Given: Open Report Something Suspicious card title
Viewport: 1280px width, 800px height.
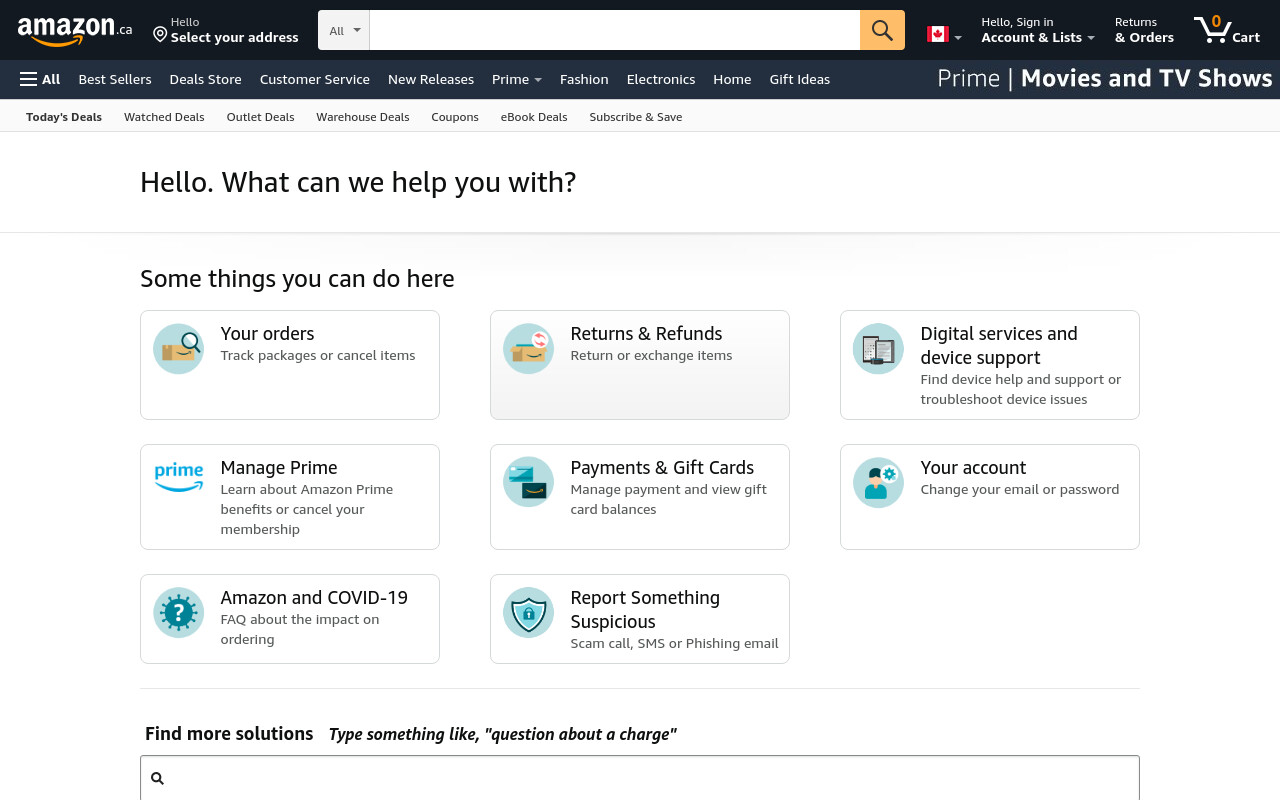Looking at the screenshot, I should [x=645, y=610].
